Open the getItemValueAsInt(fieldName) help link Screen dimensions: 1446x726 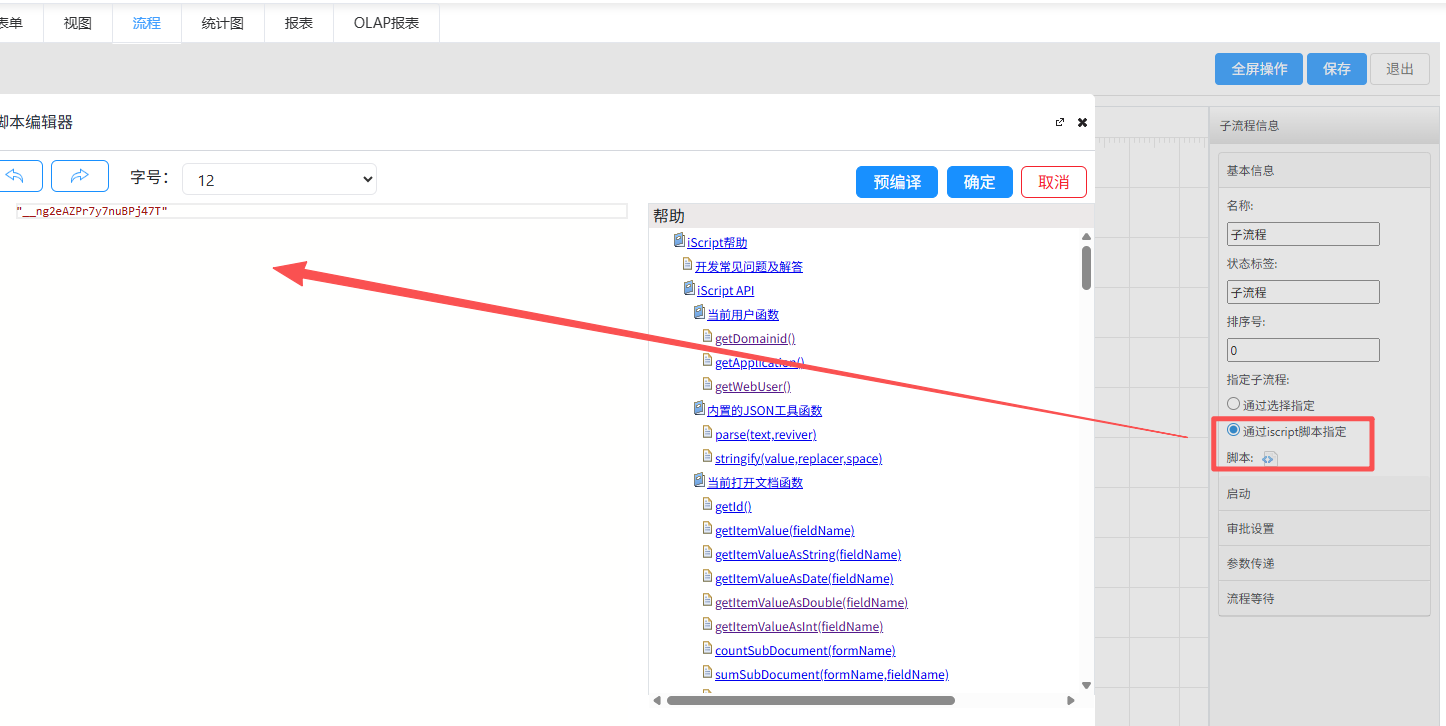799,627
